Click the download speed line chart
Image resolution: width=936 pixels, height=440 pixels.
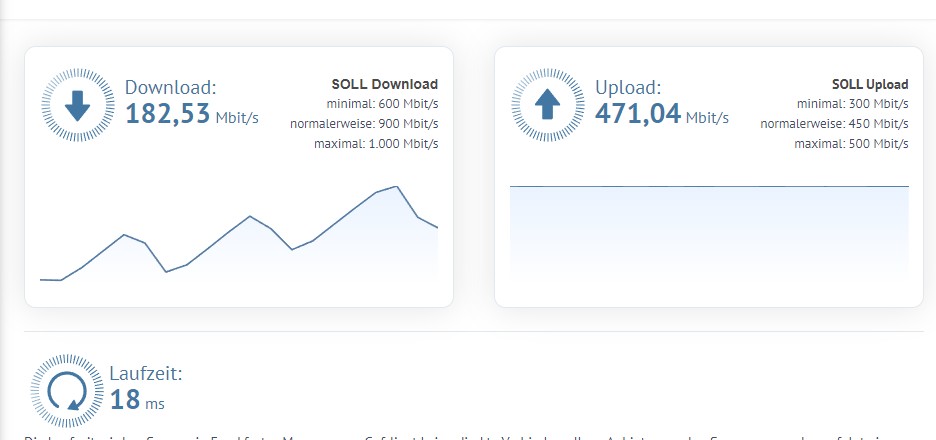pyautogui.click(x=239, y=233)
